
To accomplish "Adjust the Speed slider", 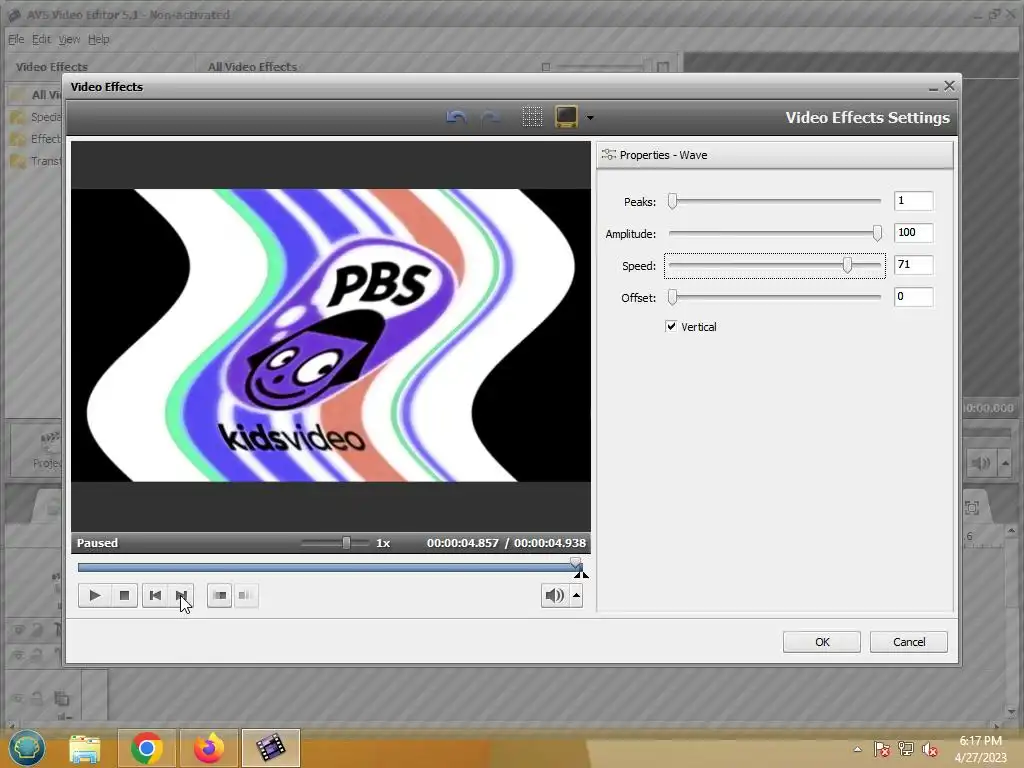I will coord(775,265).
